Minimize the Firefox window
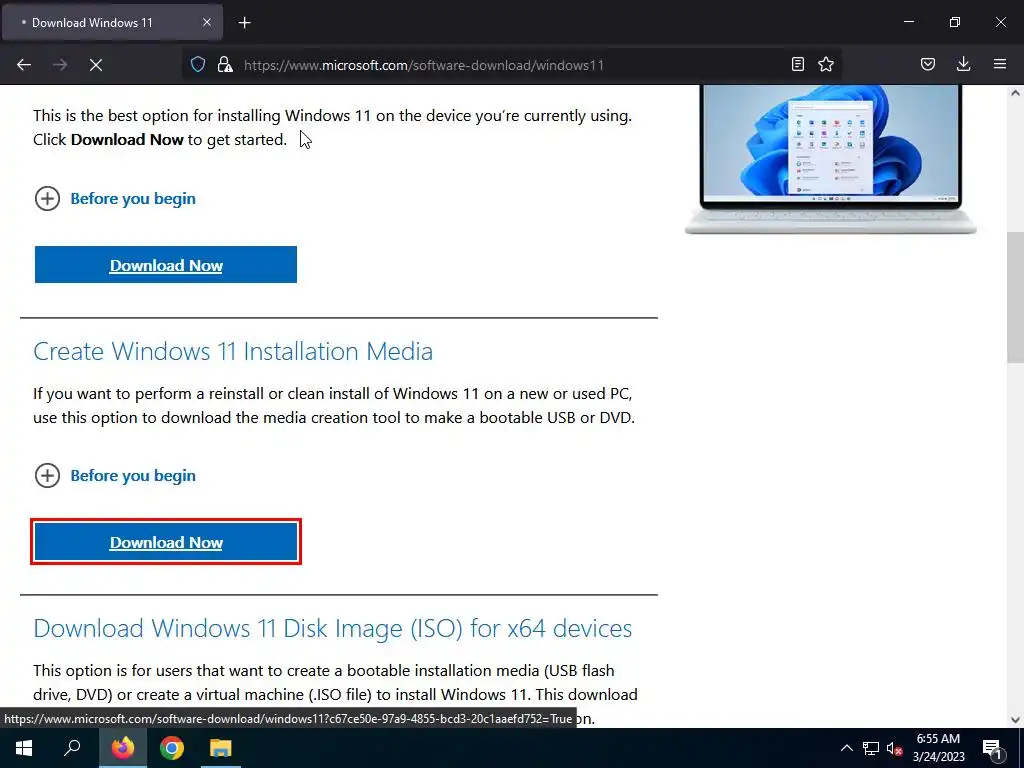This screenshot has height=768, width=1024. pyautogui.click(x=908, y=22)
